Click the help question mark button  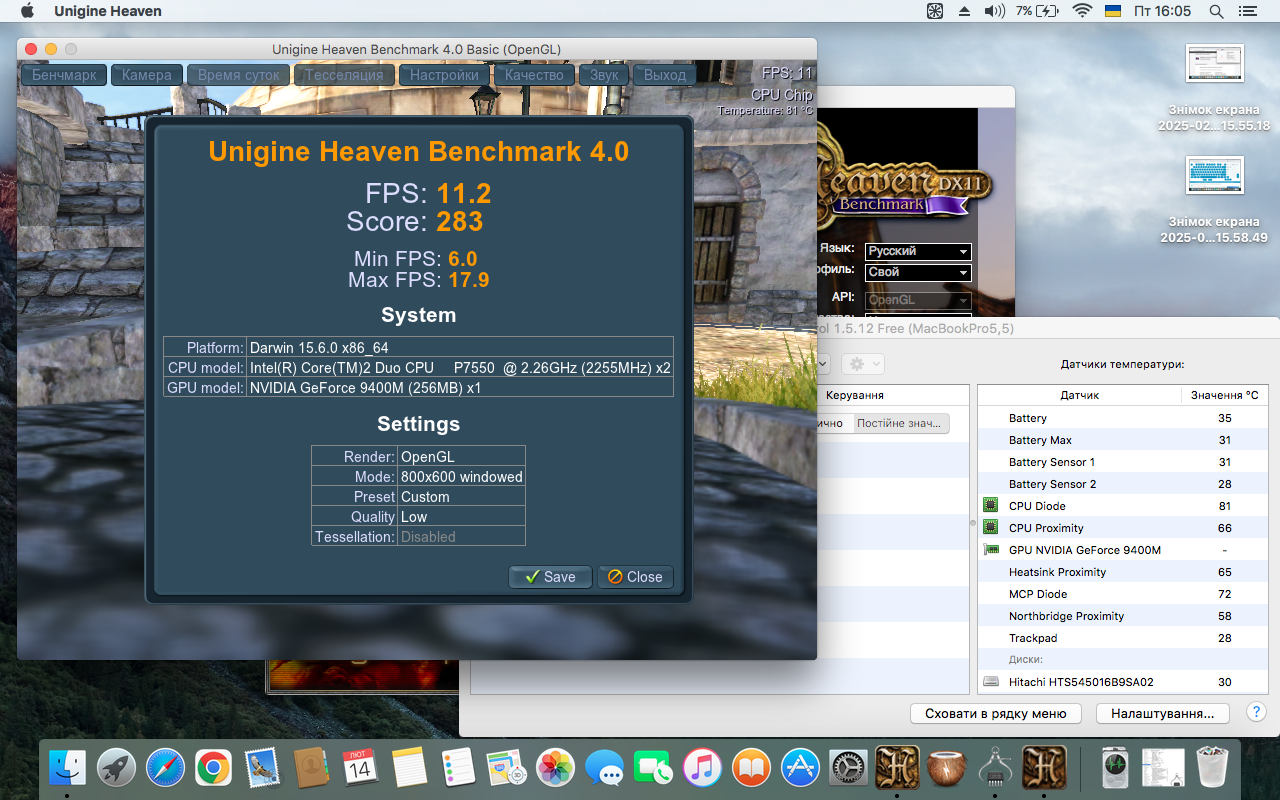pos(1256,713)
